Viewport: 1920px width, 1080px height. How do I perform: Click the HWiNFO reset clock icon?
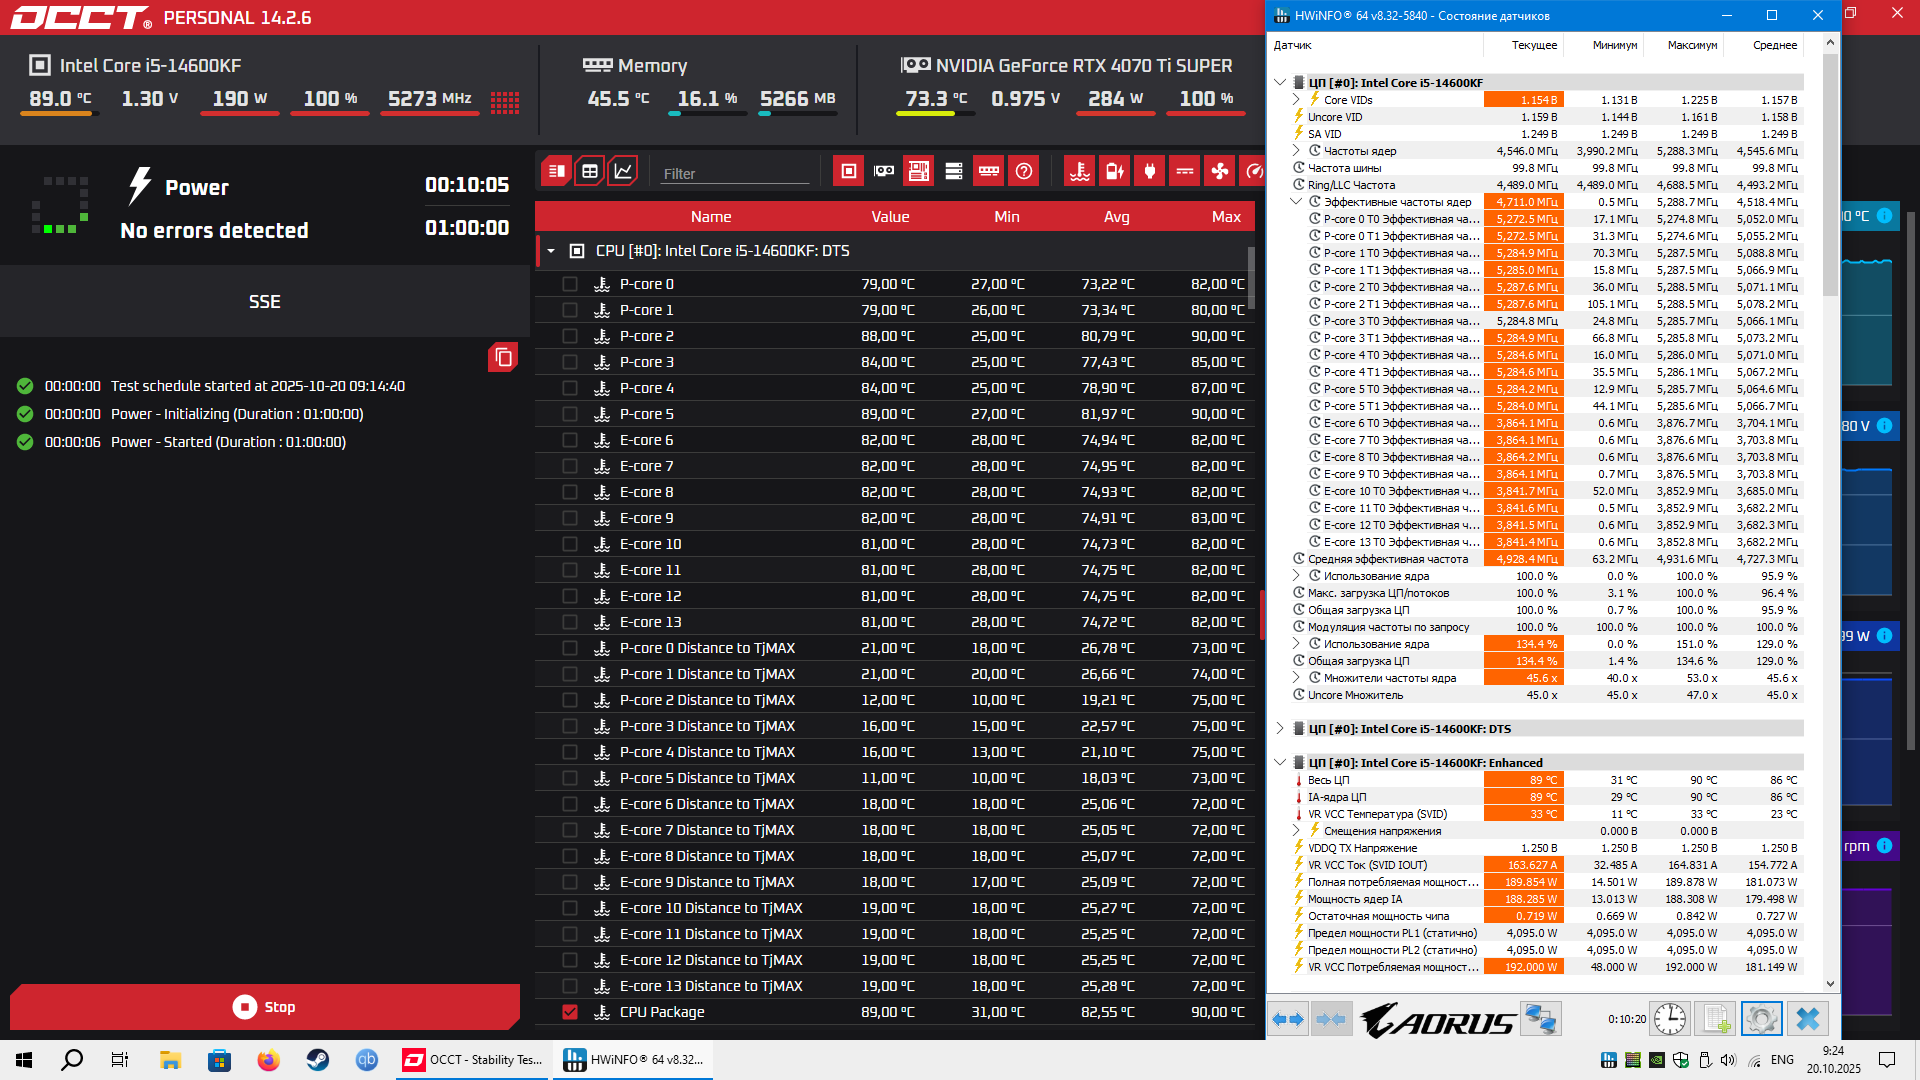1670,1019
